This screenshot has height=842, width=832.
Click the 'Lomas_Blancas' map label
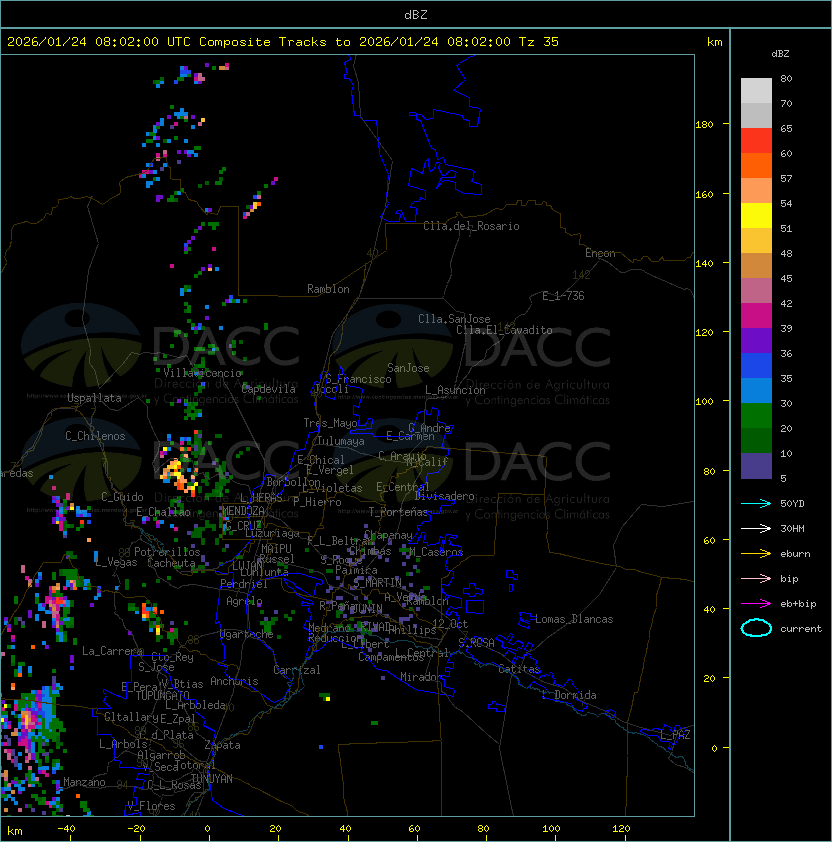[x=574, y=619]
